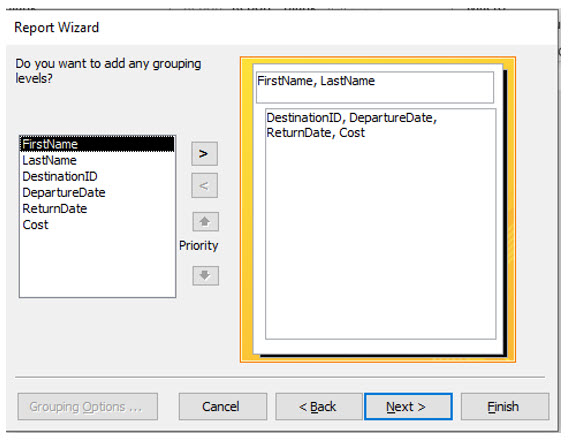Go back to the previous wizard step
This screenshot has height=440, width=572.
point(319,406)
